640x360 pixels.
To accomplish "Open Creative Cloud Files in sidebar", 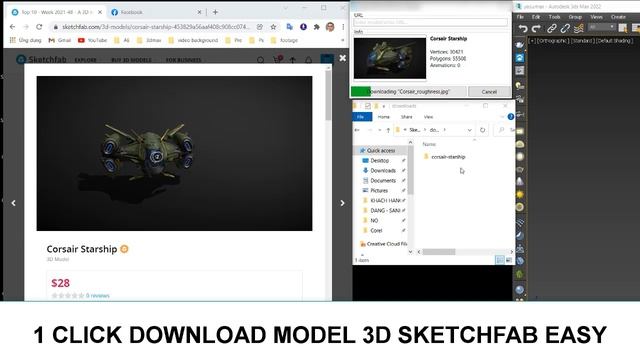I will click(x=383, y=244).
